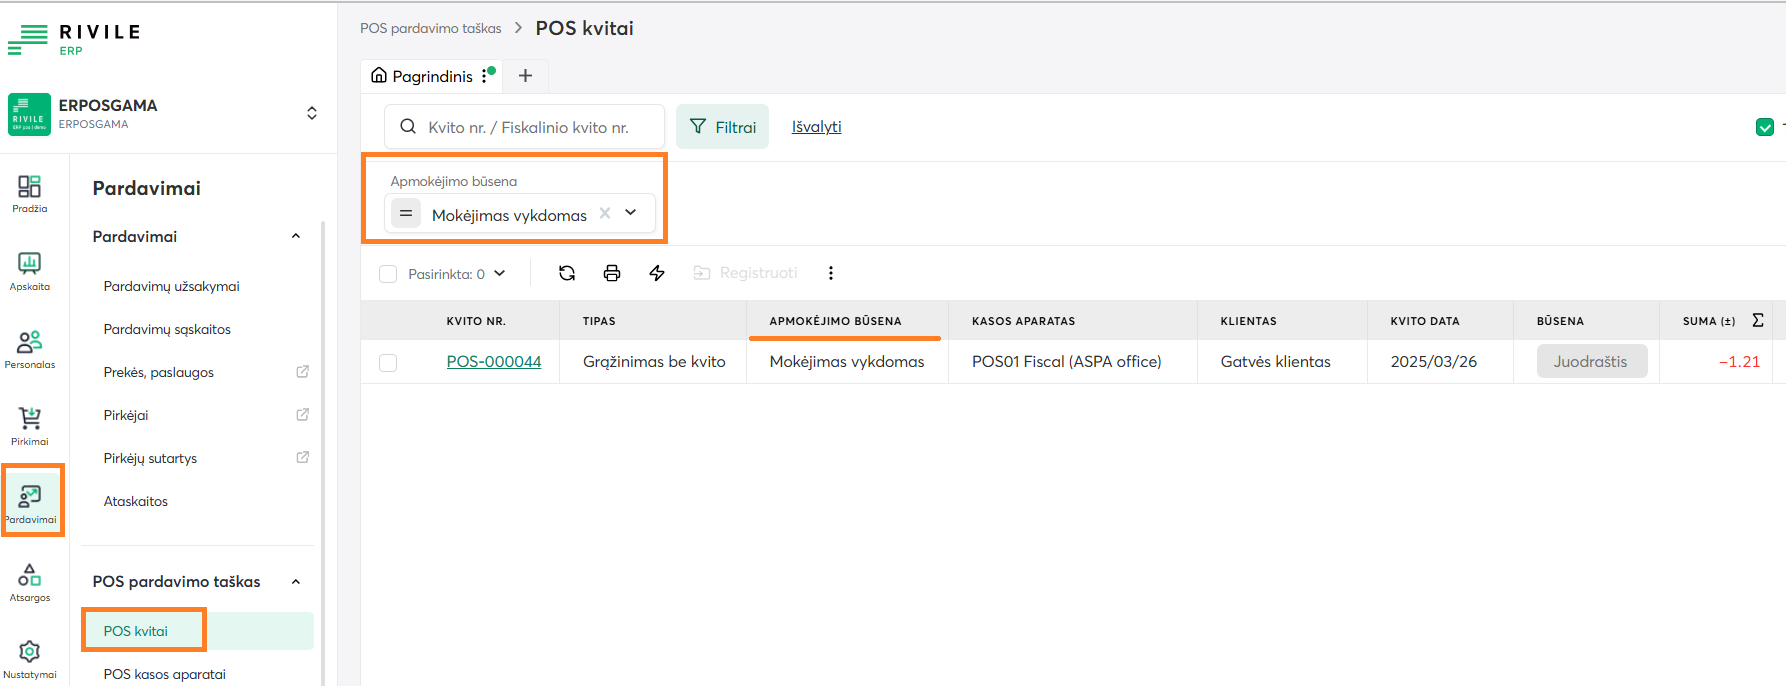Click the printer icon in toolbar

[612, 273]
